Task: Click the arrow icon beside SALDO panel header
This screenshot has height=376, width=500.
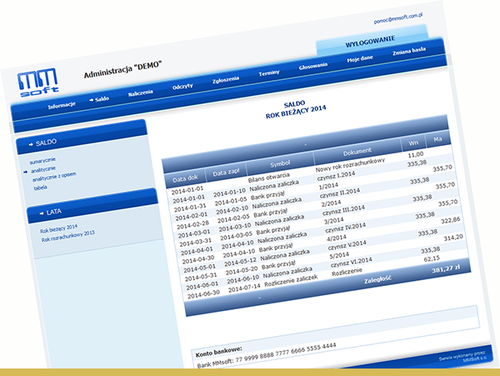Action: pos(31,144)
